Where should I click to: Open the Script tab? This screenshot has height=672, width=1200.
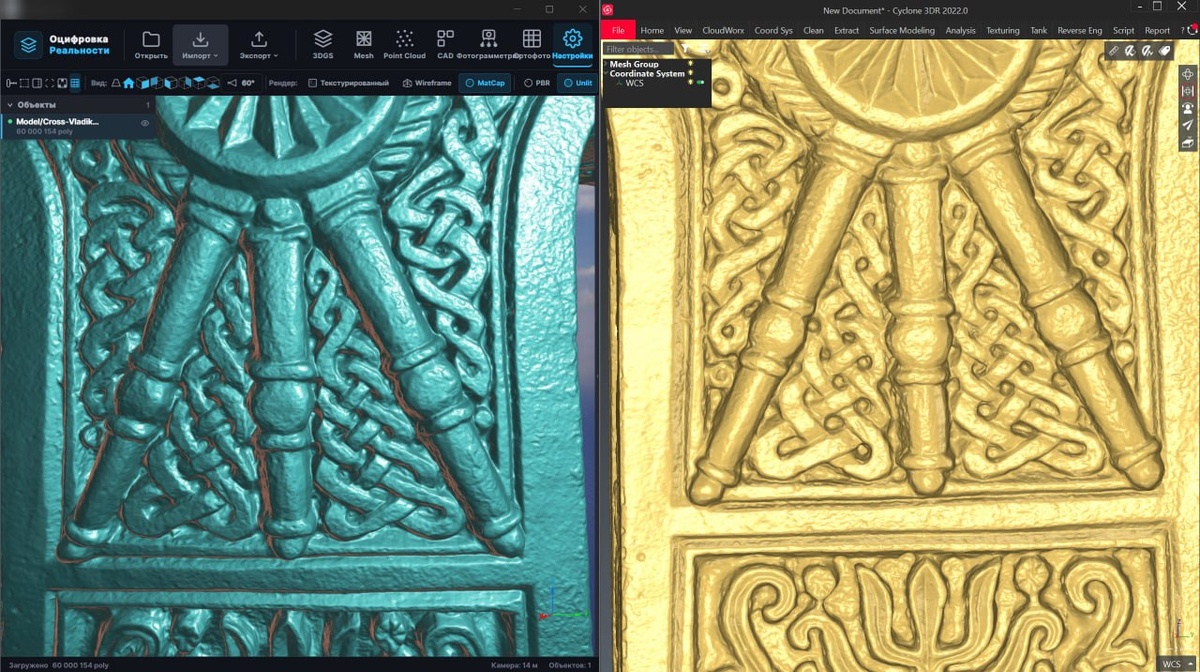[1124, 30]
